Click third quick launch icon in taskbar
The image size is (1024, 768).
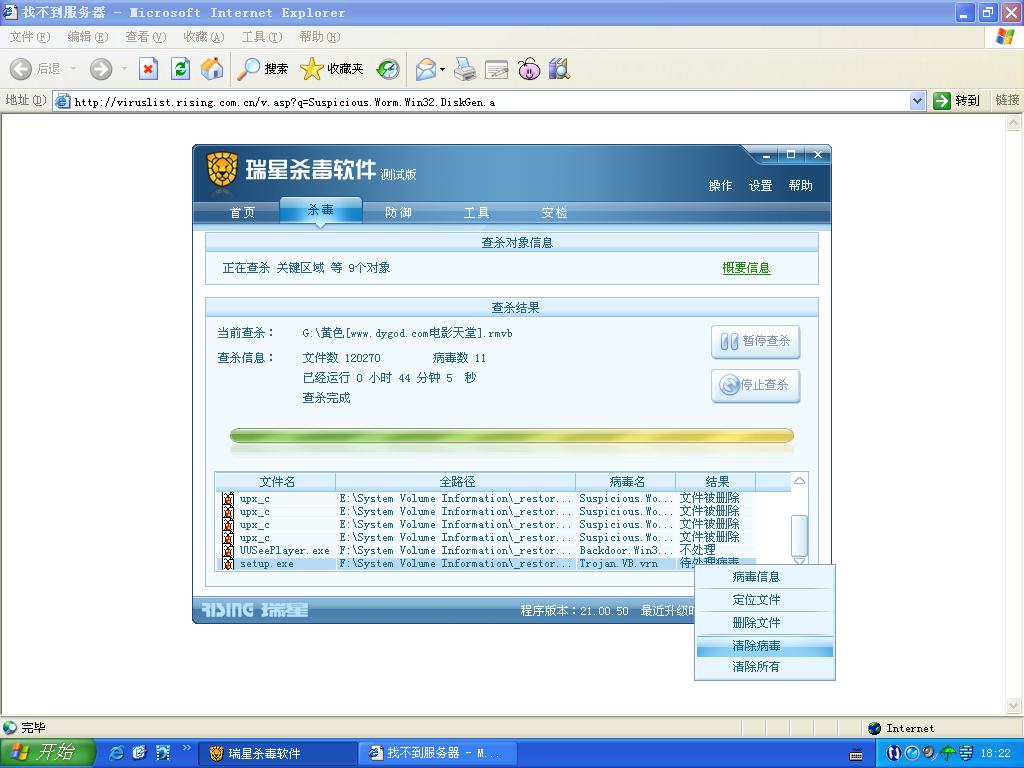point(163,753)
